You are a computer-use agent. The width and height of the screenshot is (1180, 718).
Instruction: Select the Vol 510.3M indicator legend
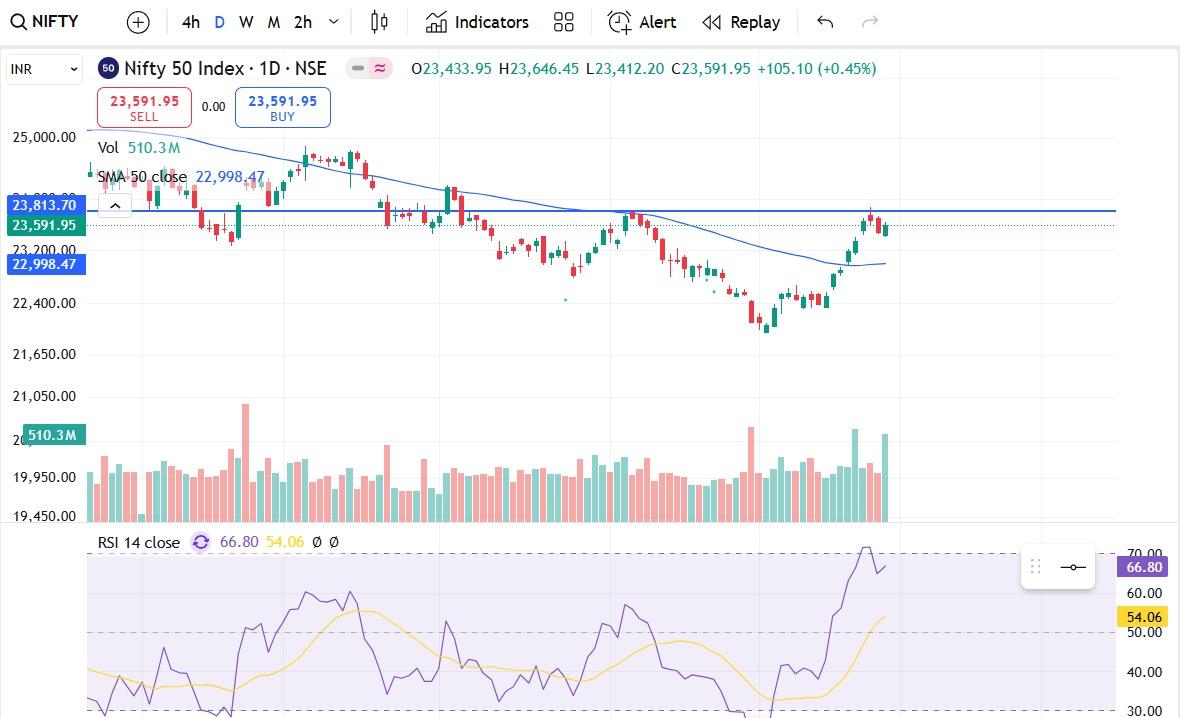pyautogui.click(x=139, y=148)
